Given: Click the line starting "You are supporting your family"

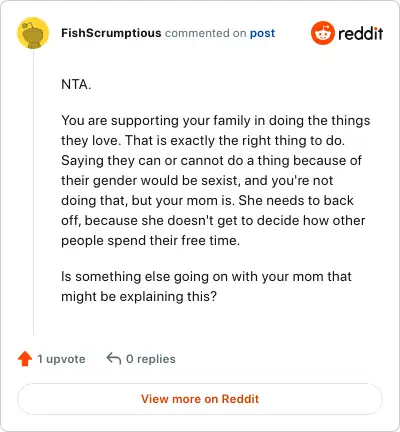Looking at the screenshot, I should [216, 121].
